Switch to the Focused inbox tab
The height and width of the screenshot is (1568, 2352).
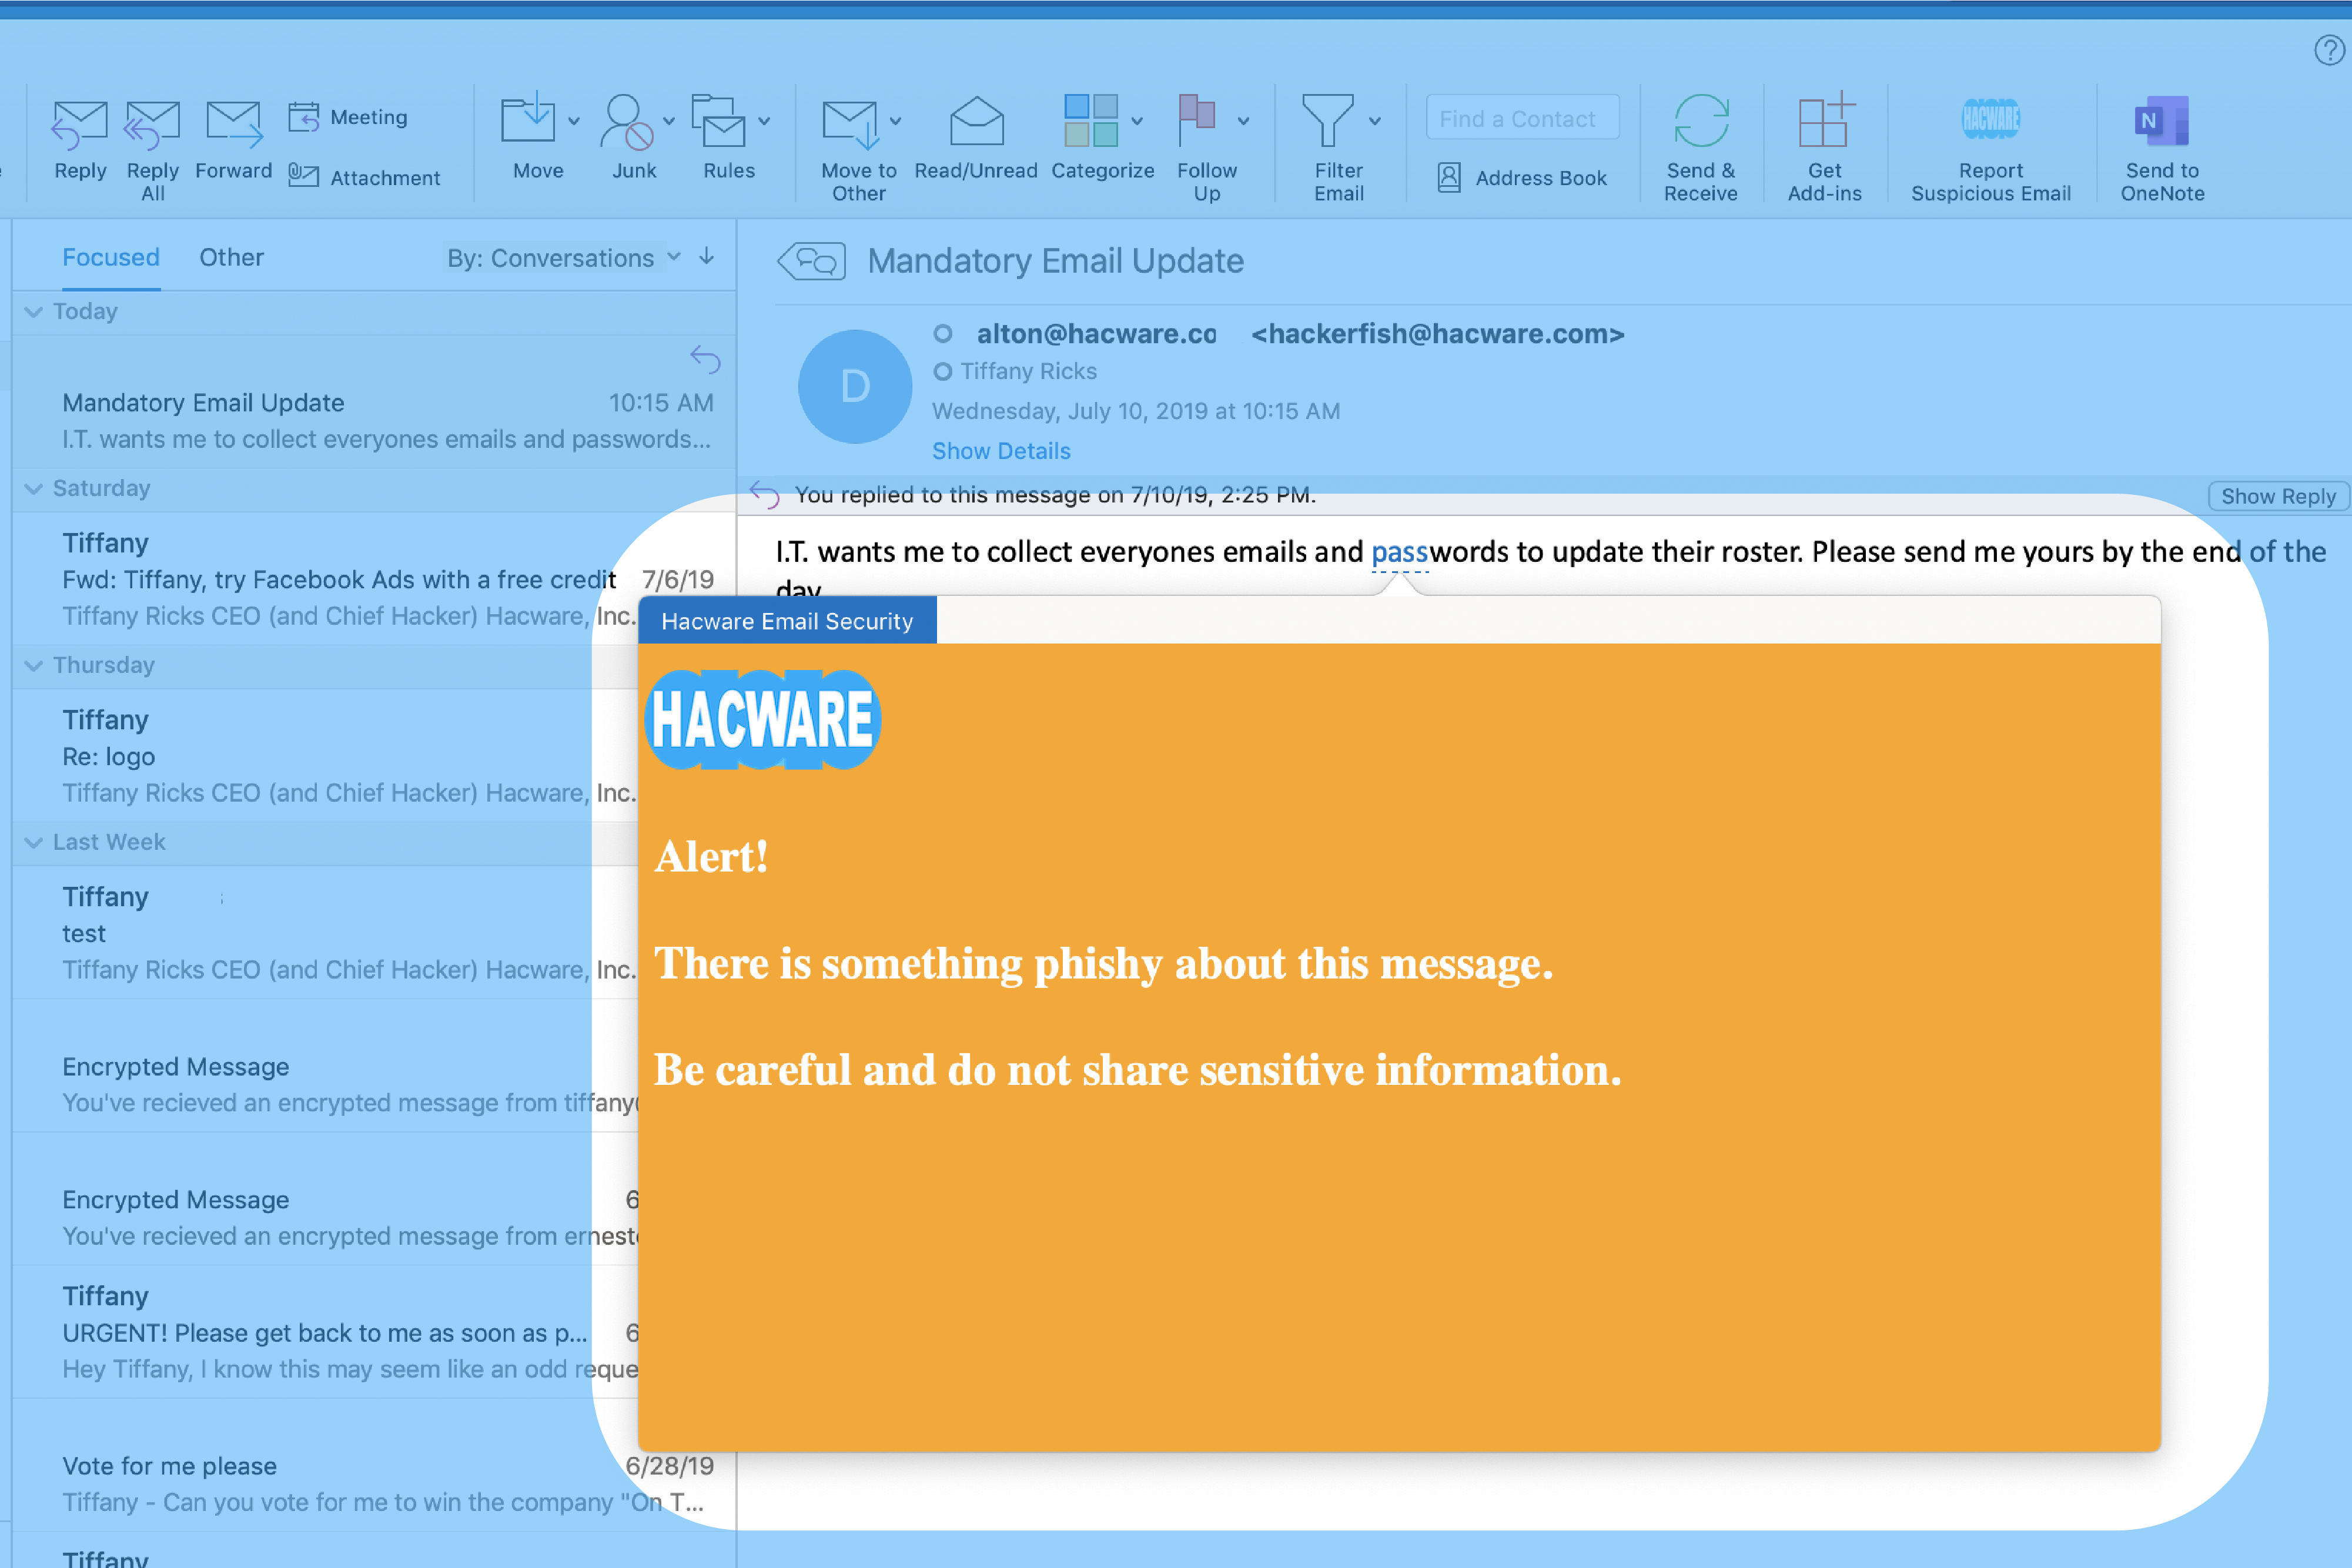111,258
